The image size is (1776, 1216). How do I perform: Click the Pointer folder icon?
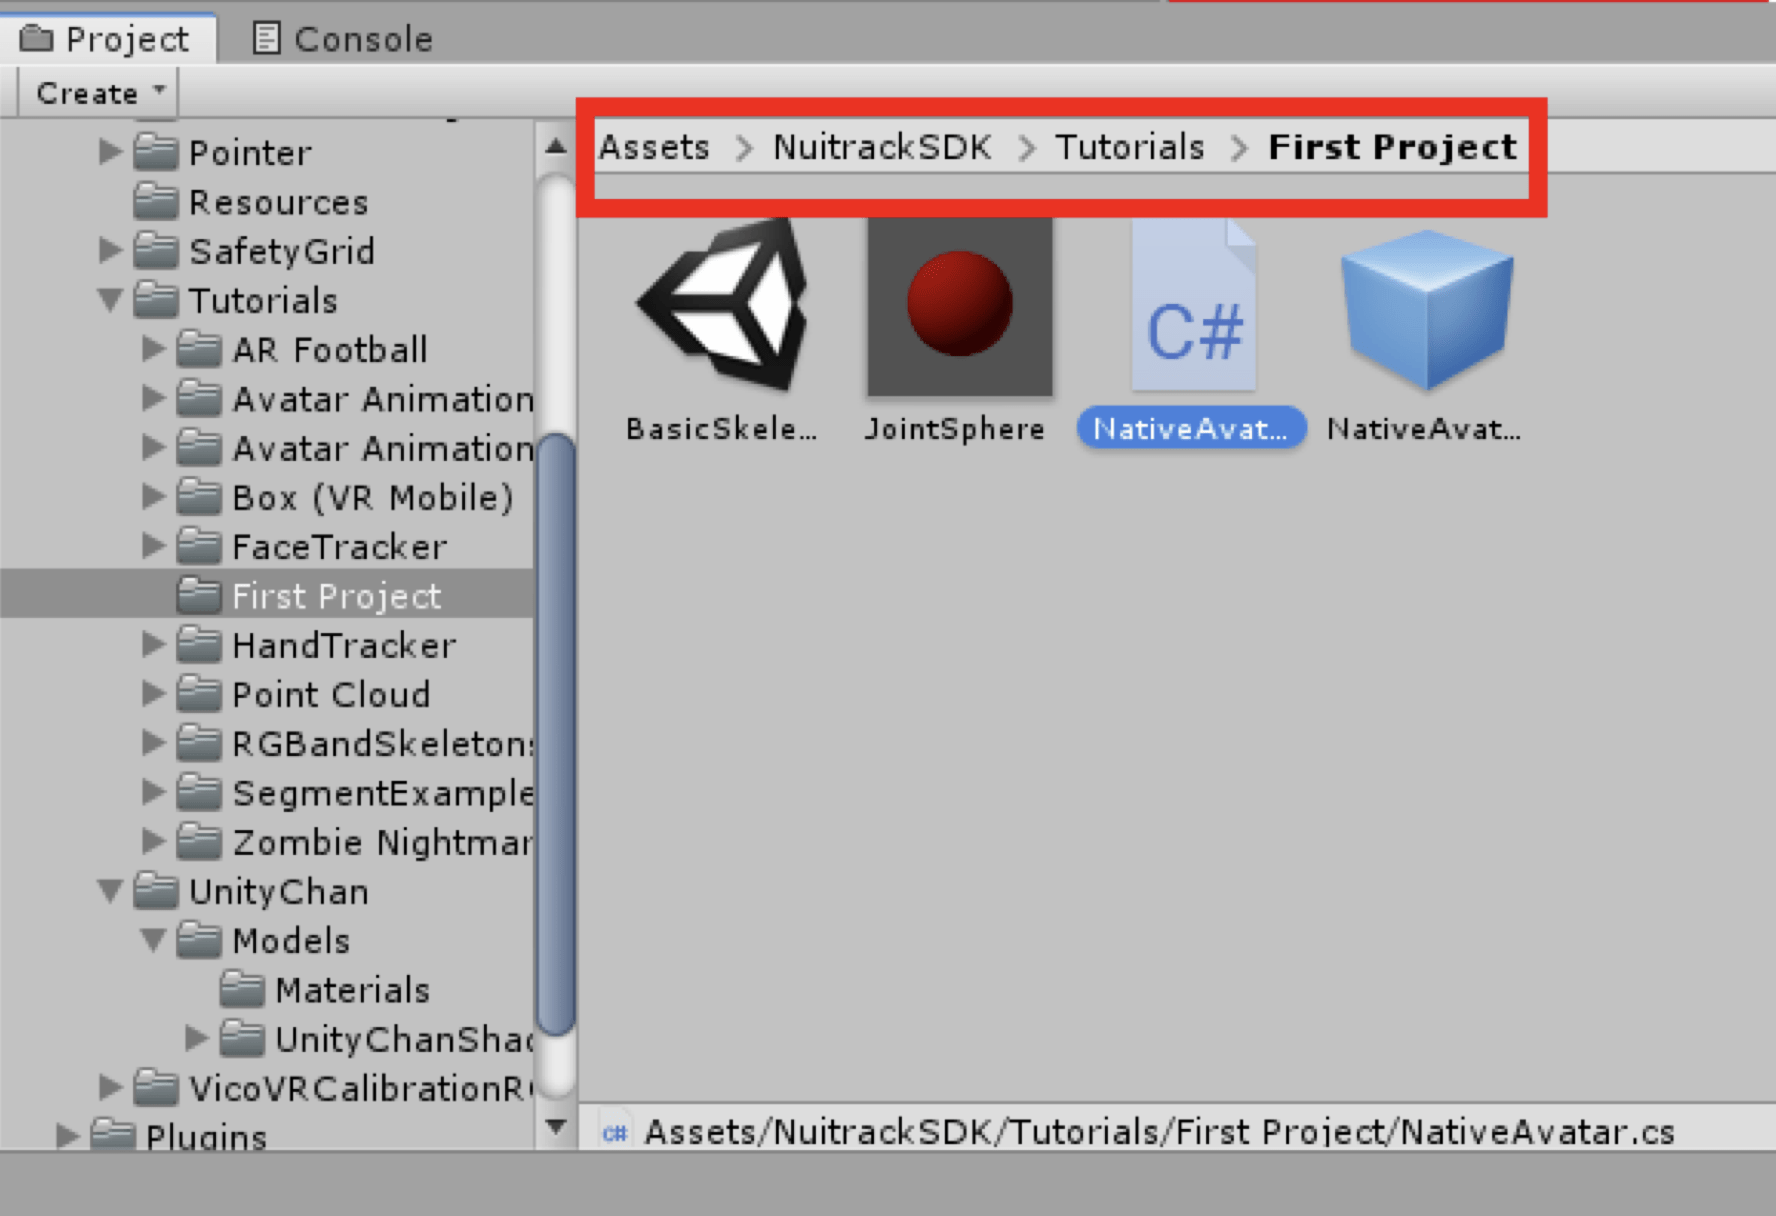point(156,152)
